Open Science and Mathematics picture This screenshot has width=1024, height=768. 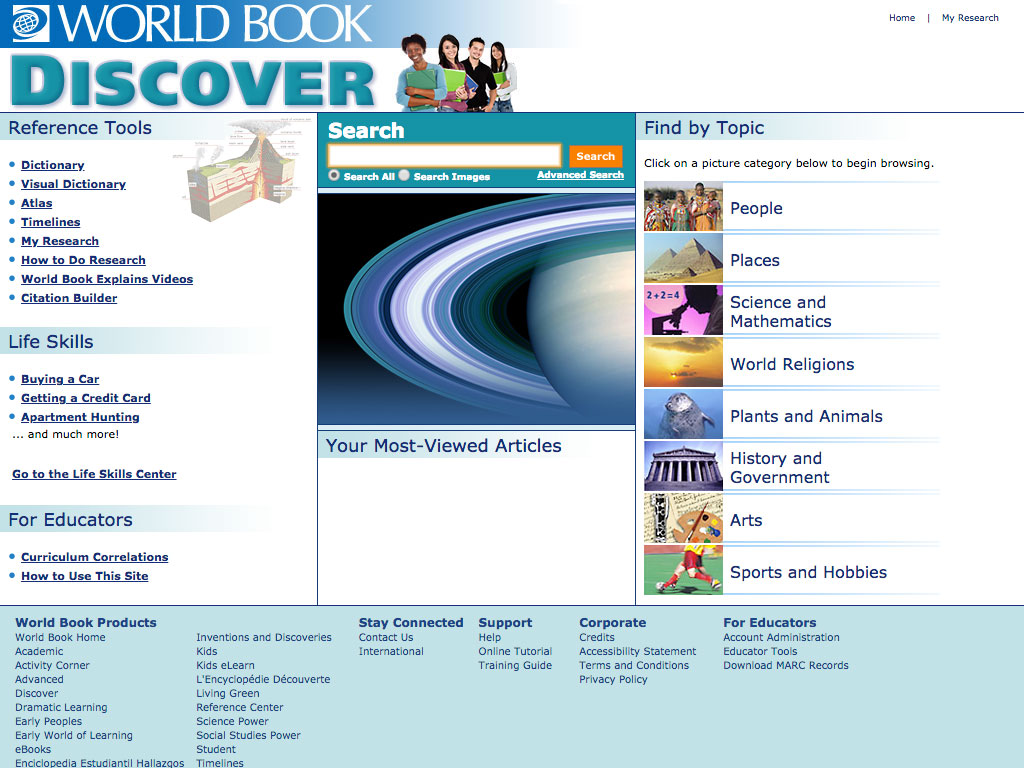683,310
